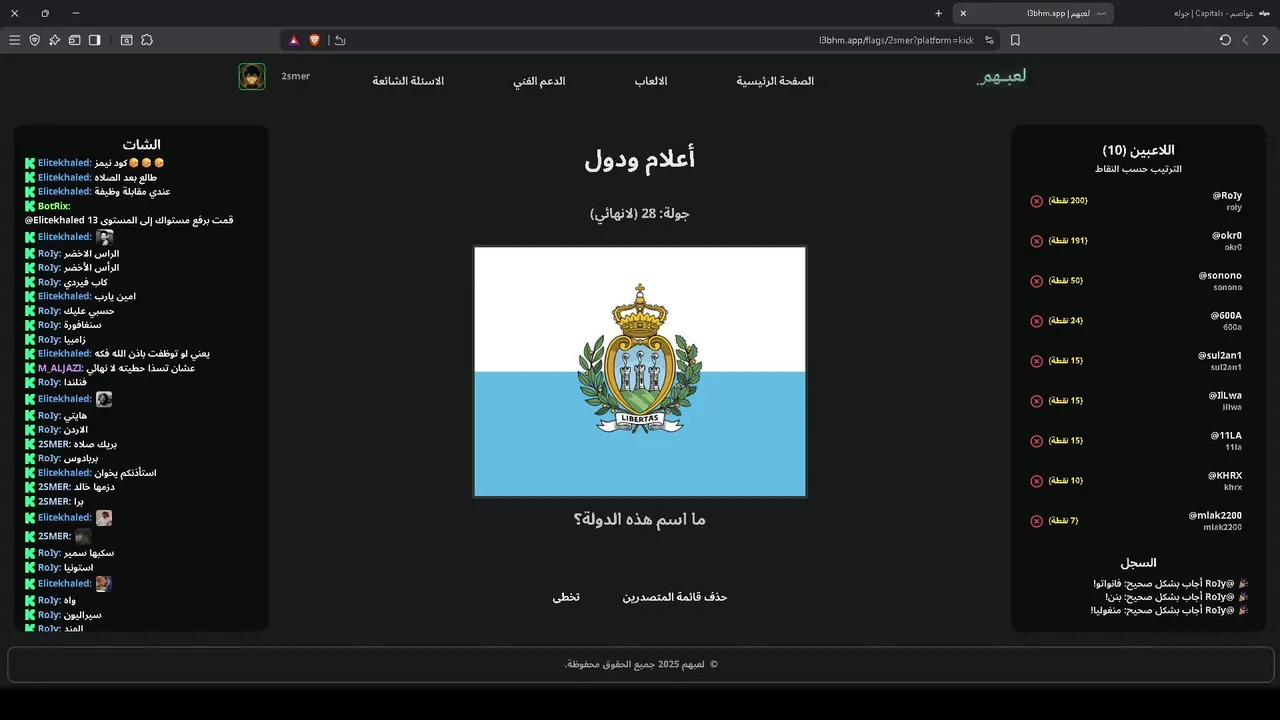Open the 2SMER chat image thumbnail
This screenshot has height=720, width=1280.
(83, 537)
